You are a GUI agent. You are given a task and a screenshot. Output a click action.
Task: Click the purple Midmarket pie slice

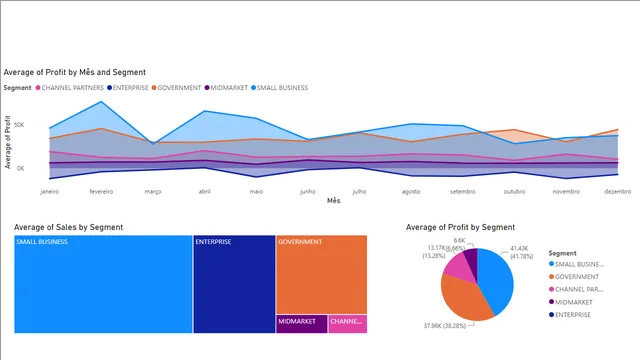472,261
